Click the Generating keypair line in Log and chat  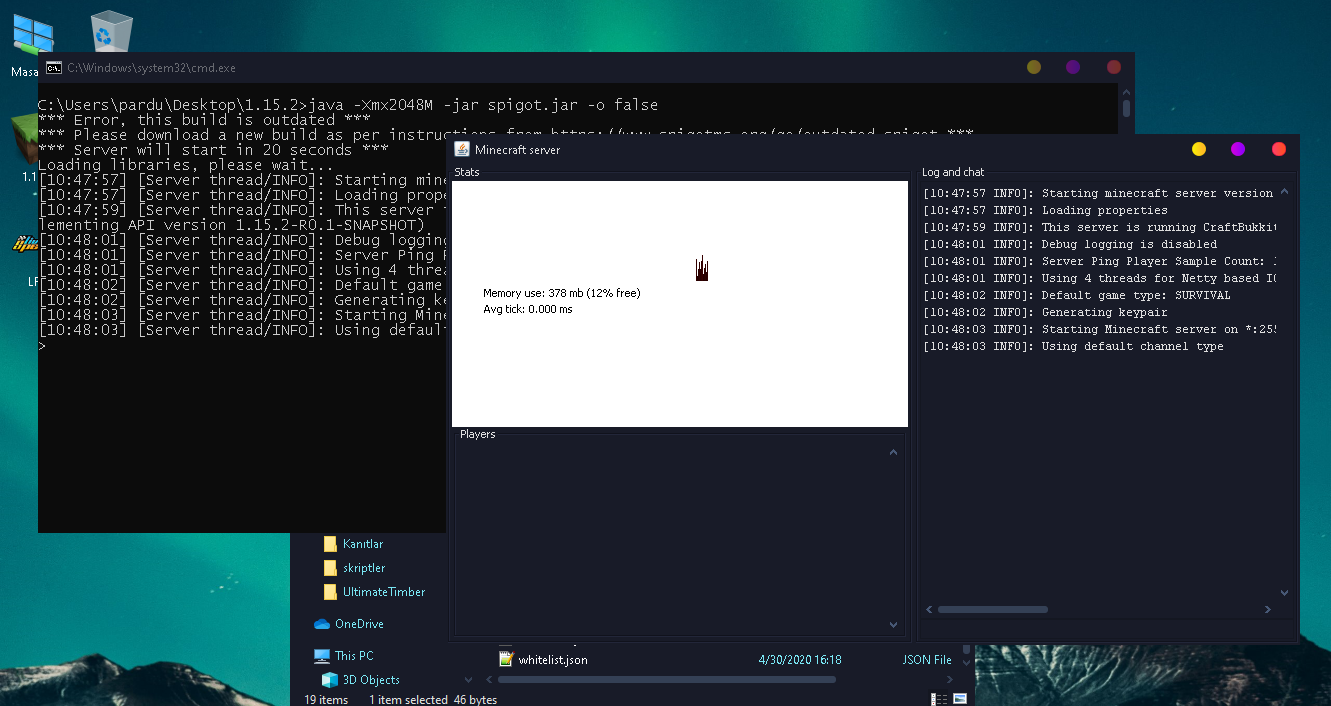tap(1045, 312)
